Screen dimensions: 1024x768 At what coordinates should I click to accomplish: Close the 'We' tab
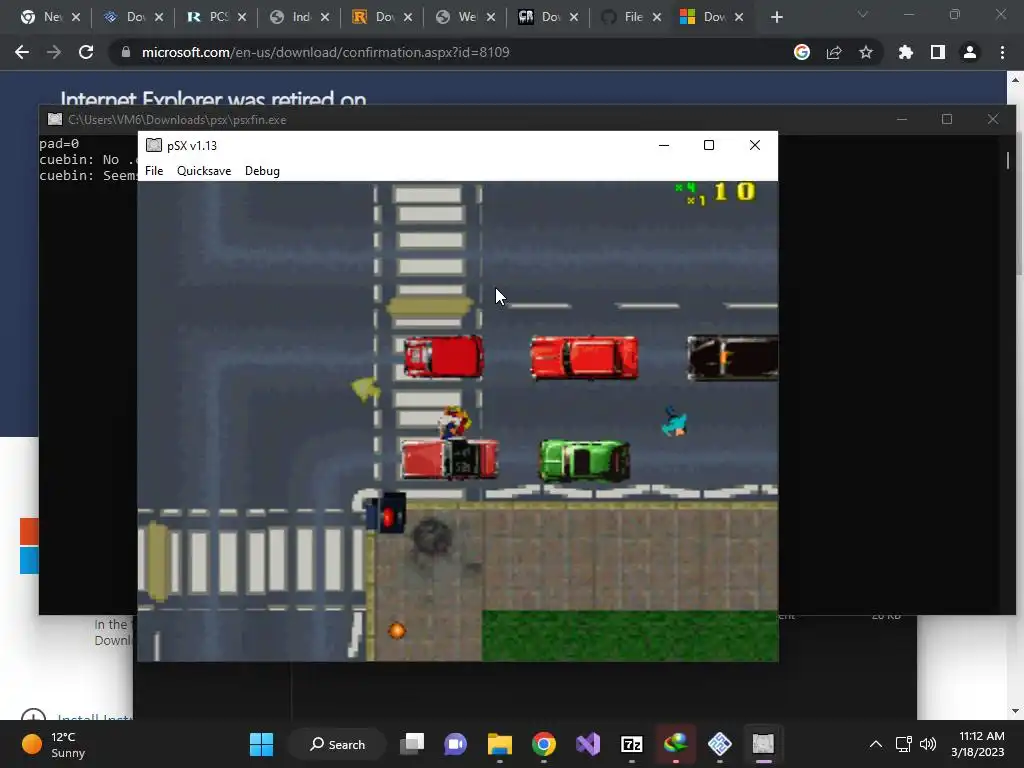pos(490,17)
